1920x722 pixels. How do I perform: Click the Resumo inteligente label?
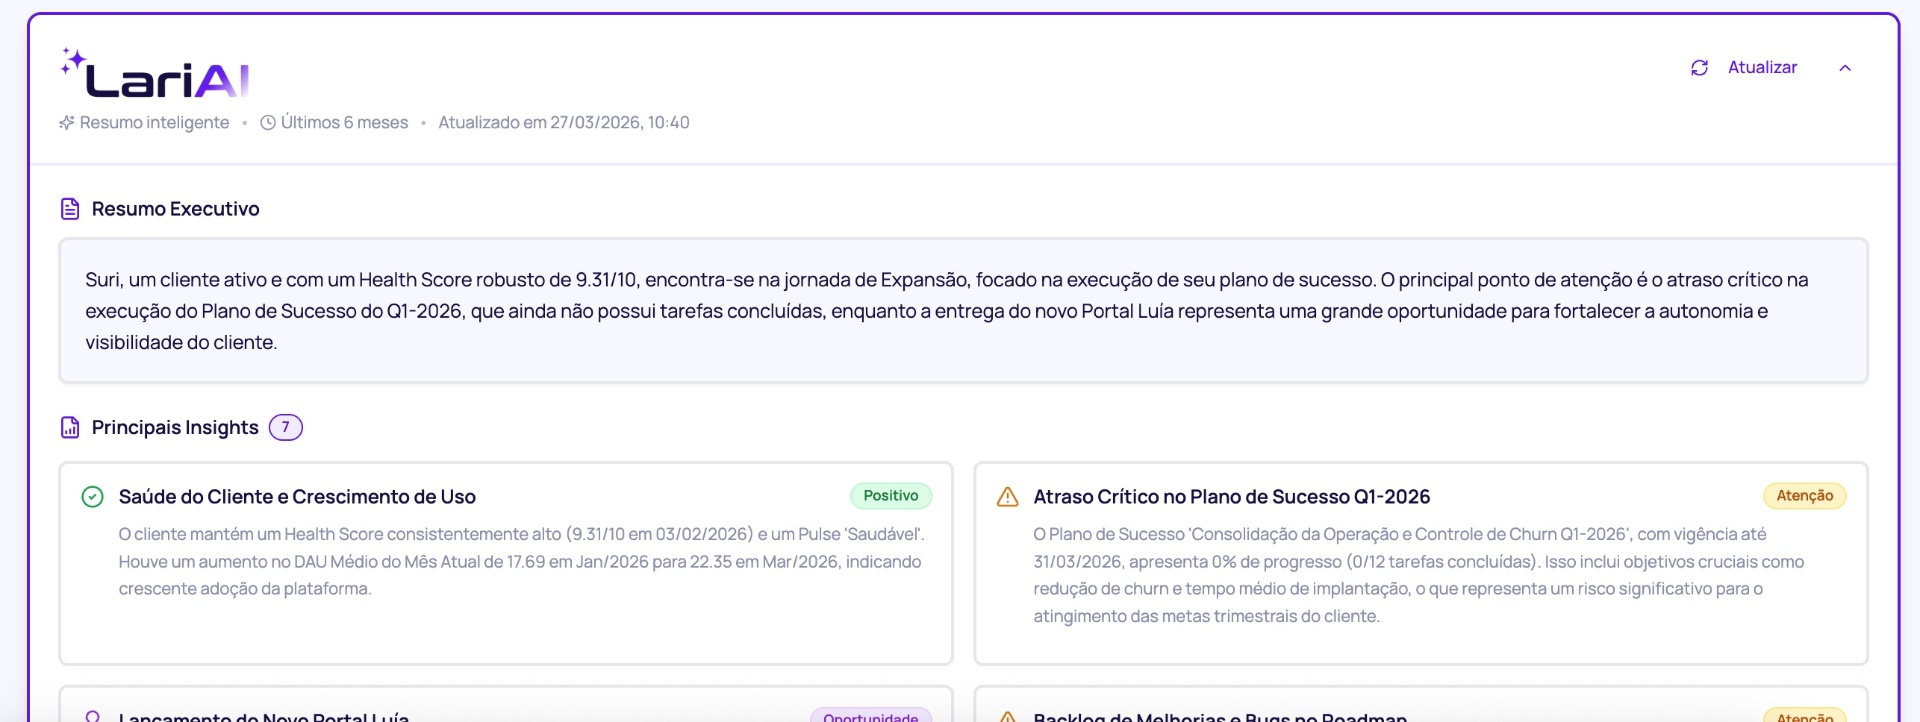(x=154, y=122)
